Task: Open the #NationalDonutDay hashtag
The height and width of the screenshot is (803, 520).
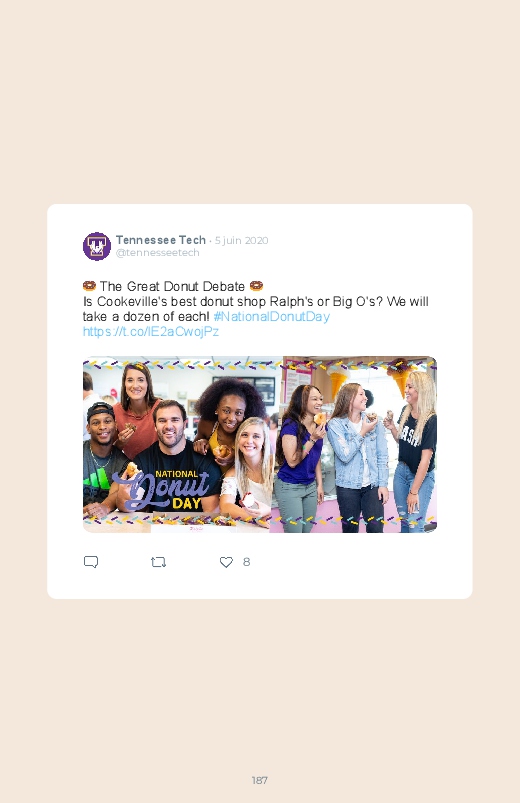Action: (x=272, y=316)
